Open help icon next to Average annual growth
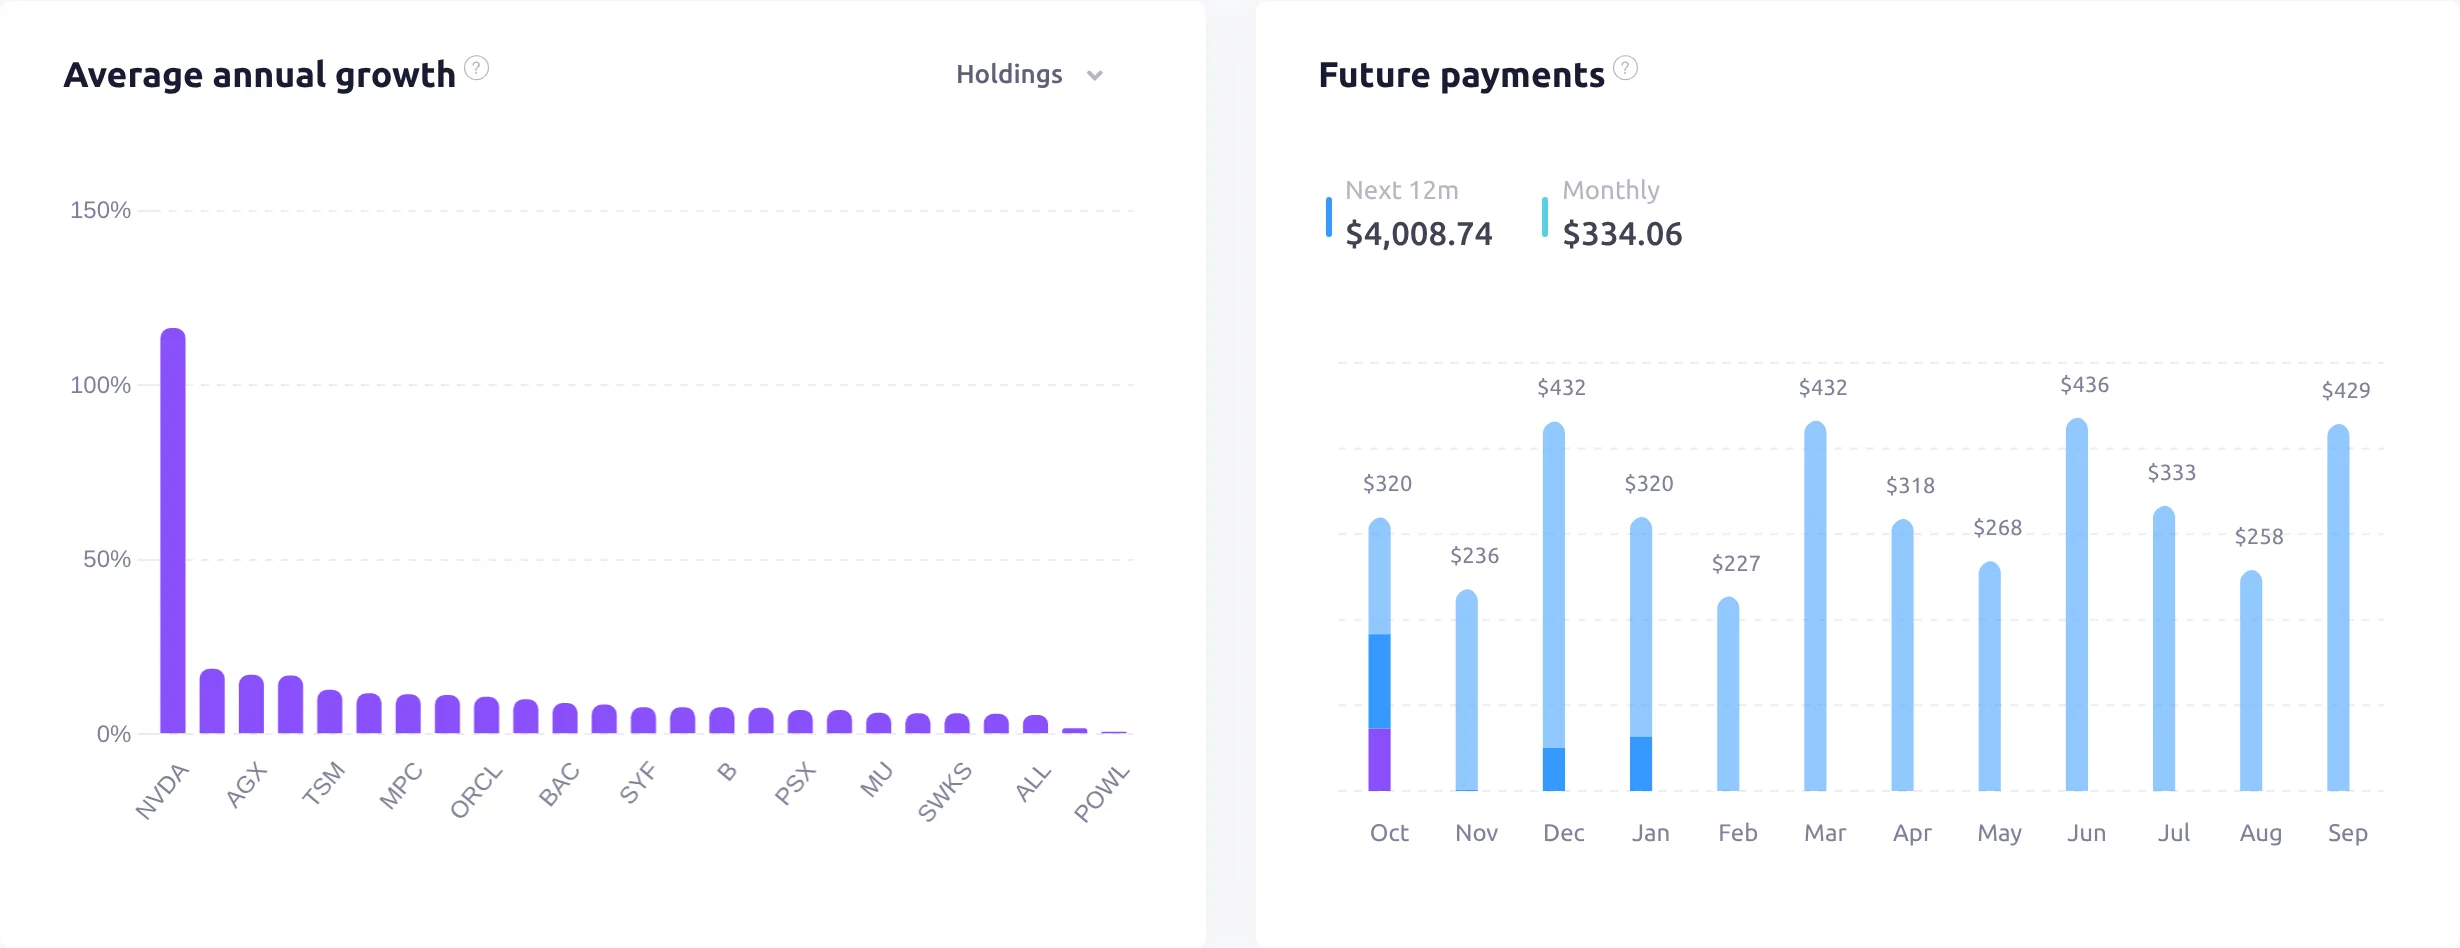This screenshot has height=948, width=2460. [477, 68]
